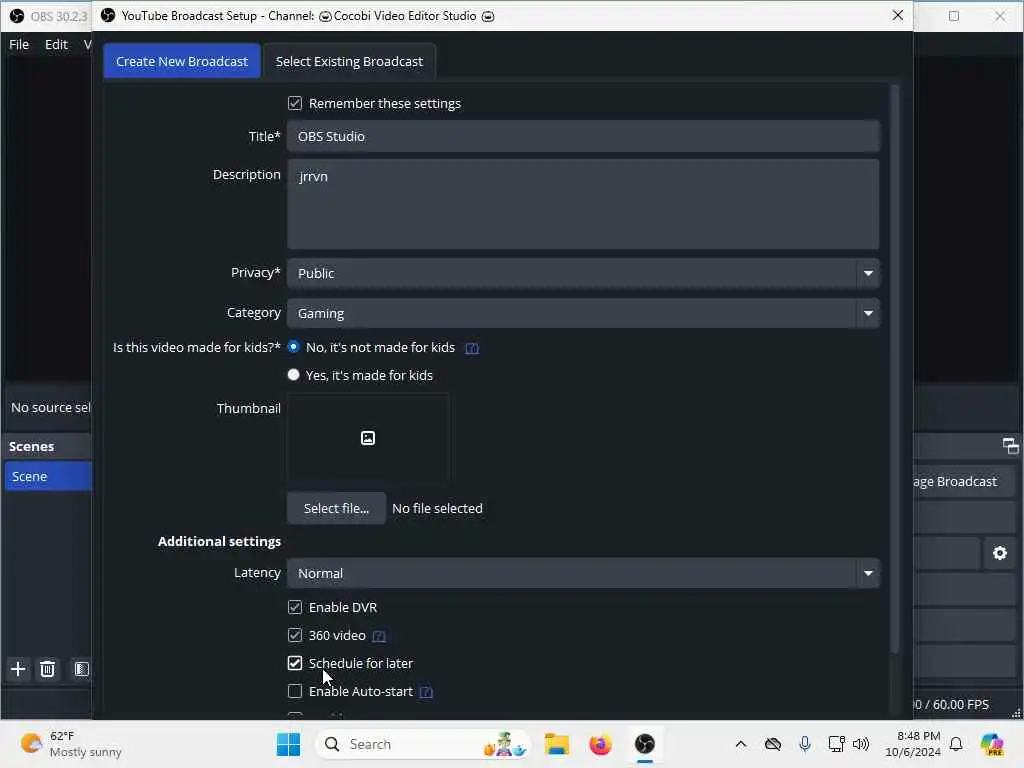Launch Firefox from taskbar
The height and width of the screenshot is (768, 1024).
tap(600, 744)
